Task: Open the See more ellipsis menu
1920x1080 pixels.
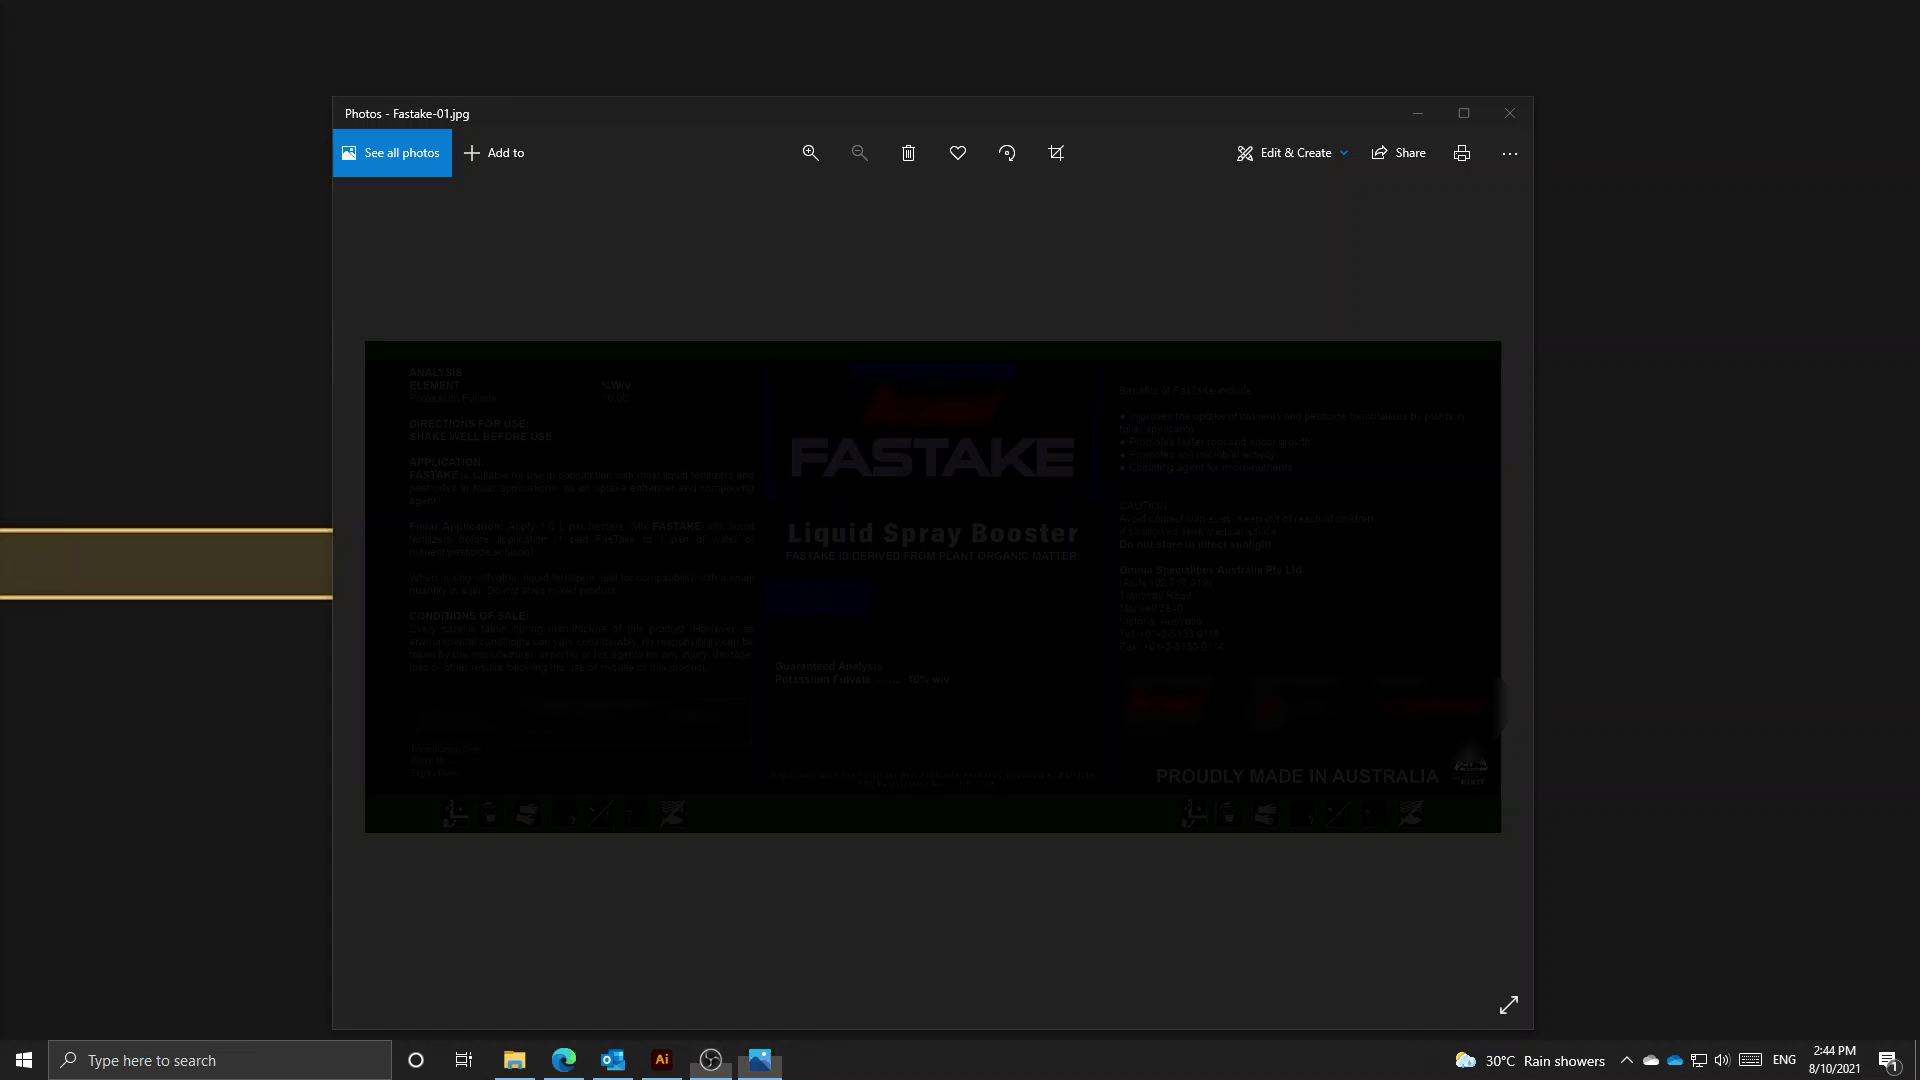Action: tap(1509, 153)
